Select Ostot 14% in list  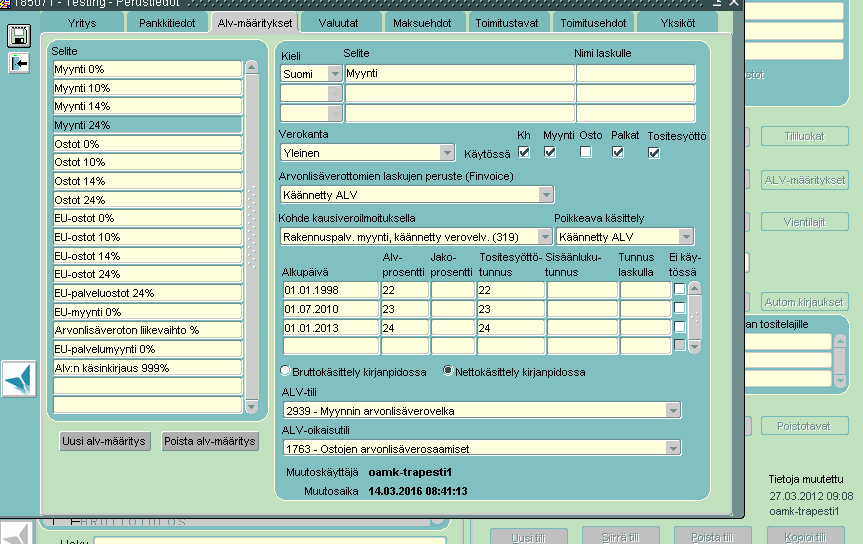click(x=148, y=181)
